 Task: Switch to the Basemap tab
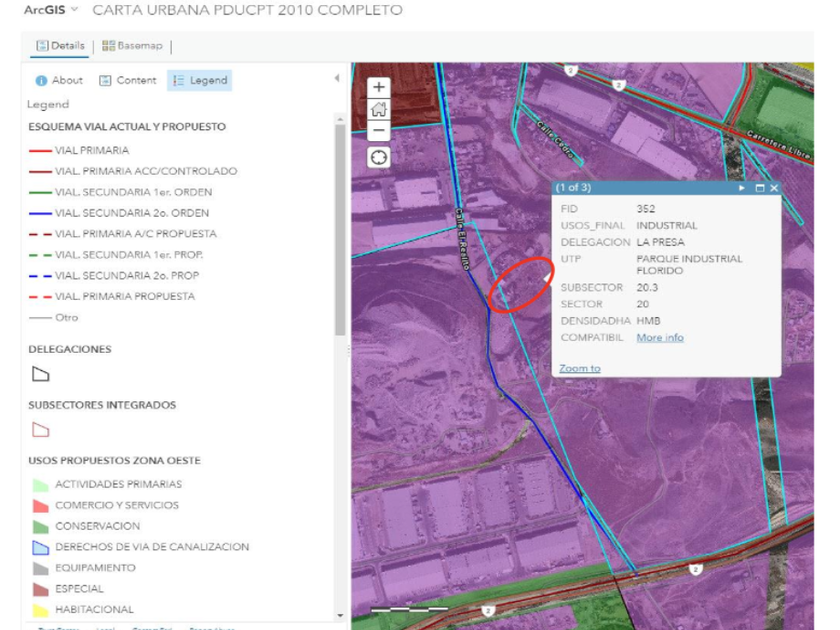[x=132, y=46]
